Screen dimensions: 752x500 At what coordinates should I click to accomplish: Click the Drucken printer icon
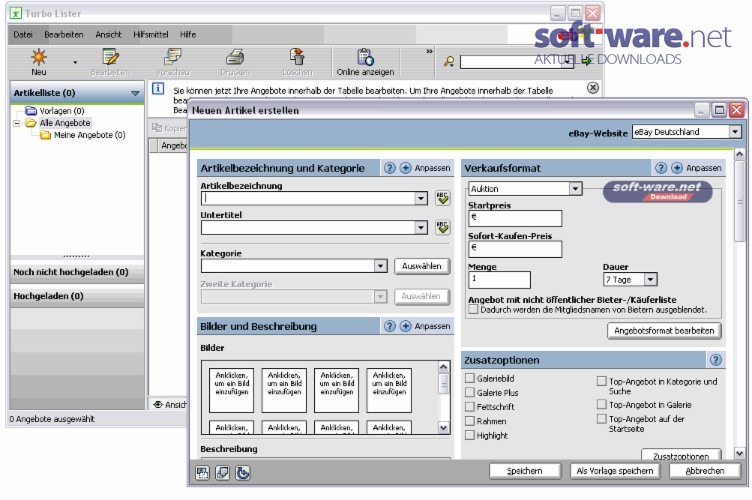pyautogui.click(x=235, y=58)
